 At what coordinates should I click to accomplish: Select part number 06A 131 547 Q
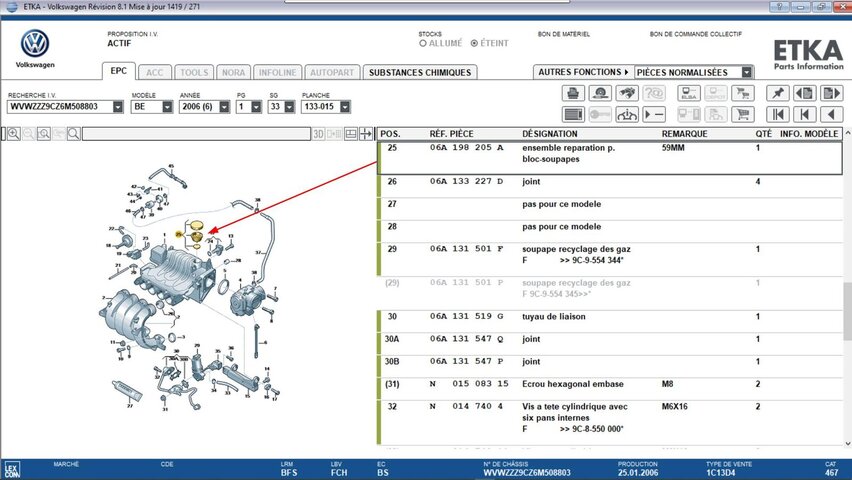tap(467, 339)
